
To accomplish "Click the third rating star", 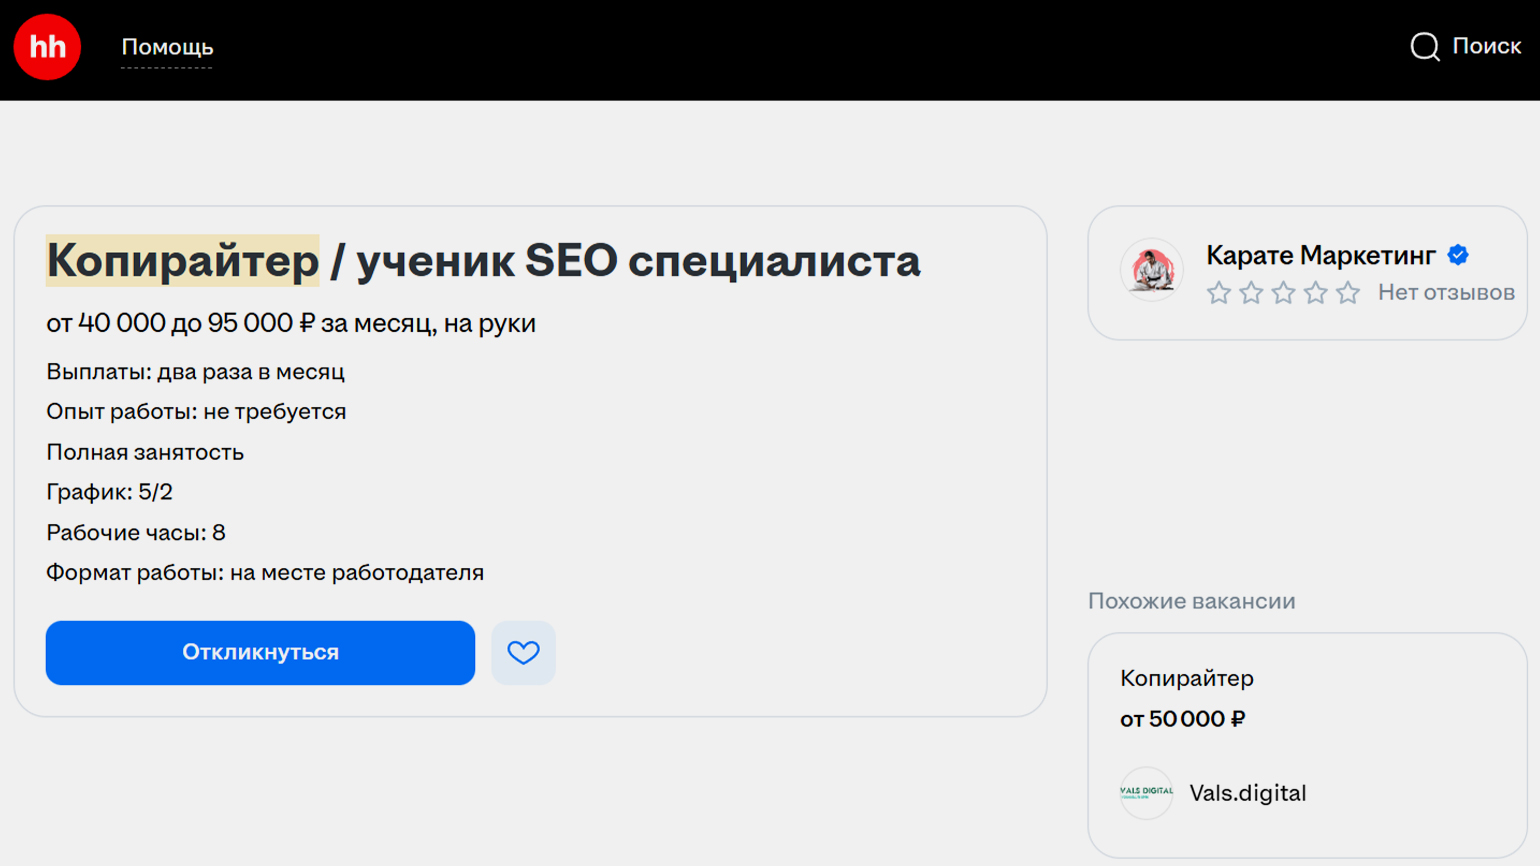I will click(x=1283, y=293).
